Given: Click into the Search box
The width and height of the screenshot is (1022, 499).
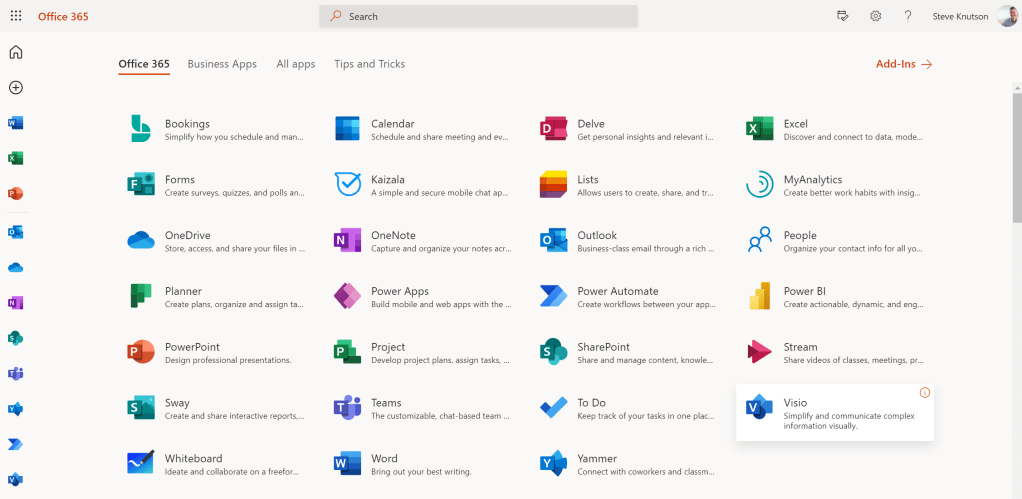Looking at the screenshot, I should pyautogui.click(x=478, y=16).
